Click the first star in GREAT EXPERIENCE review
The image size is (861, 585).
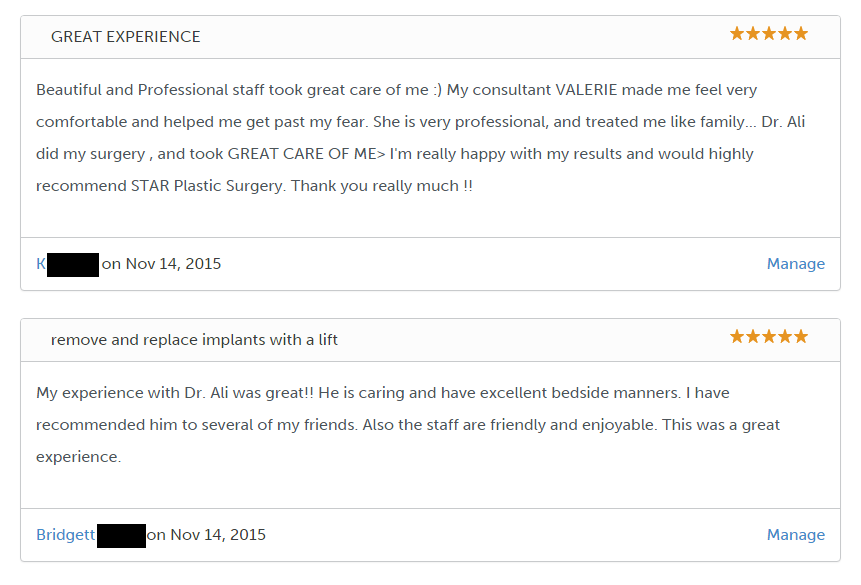point(737,34)
